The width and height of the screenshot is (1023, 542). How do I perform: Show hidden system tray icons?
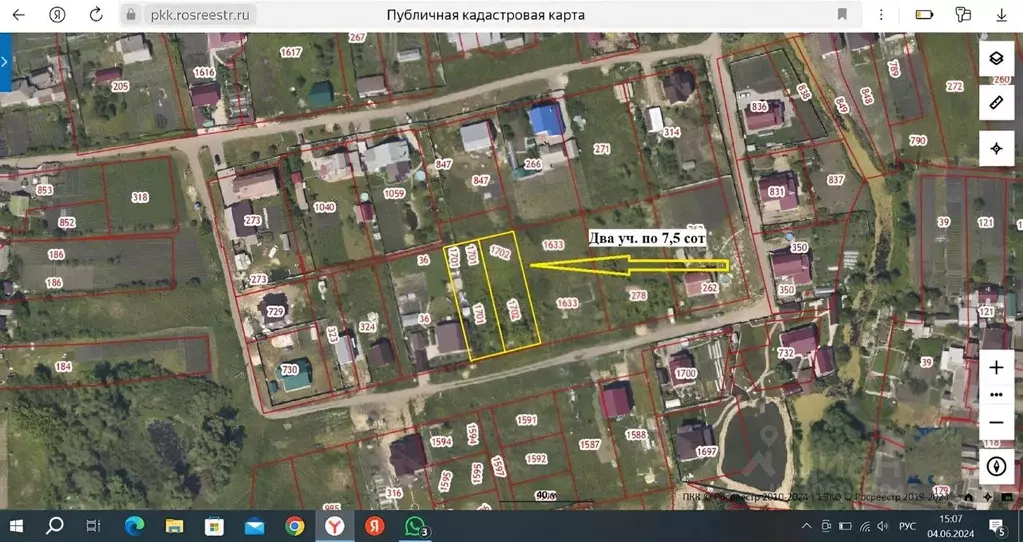click(807, 526)
